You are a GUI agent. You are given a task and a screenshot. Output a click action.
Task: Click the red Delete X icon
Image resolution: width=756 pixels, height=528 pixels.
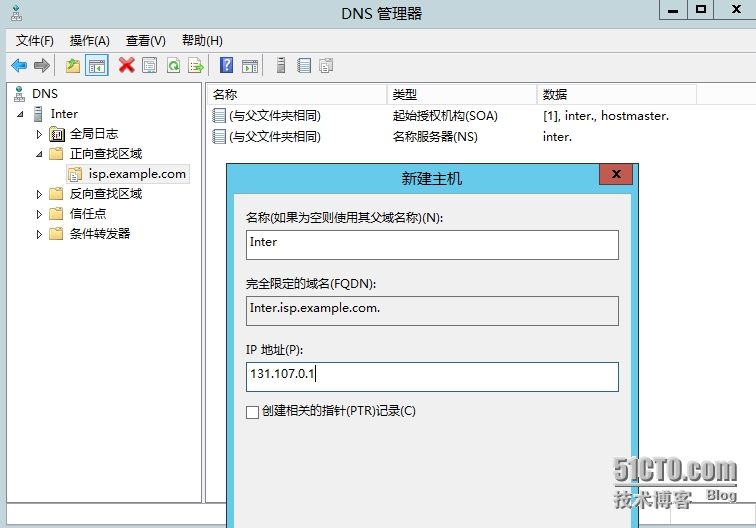tap(126, 65)
